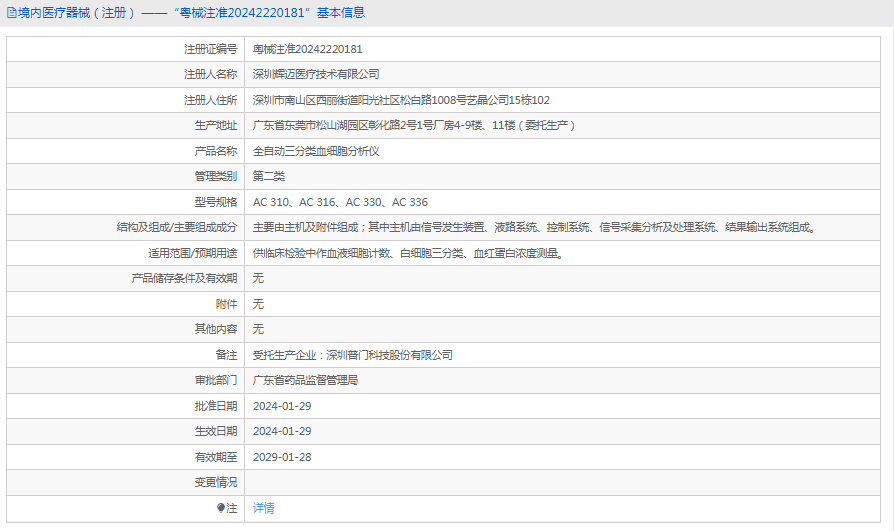Click the 批准日期 label

[216, 406]
